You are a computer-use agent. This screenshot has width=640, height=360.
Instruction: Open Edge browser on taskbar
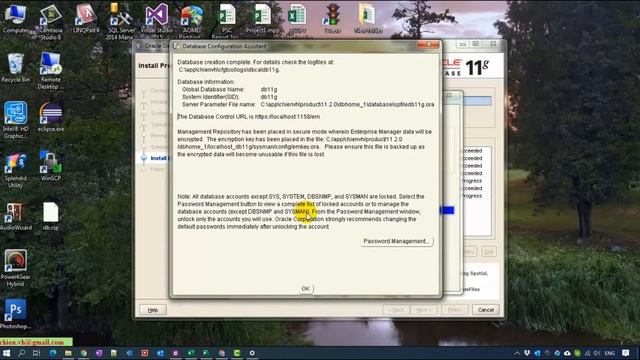(x=53, y=353)
